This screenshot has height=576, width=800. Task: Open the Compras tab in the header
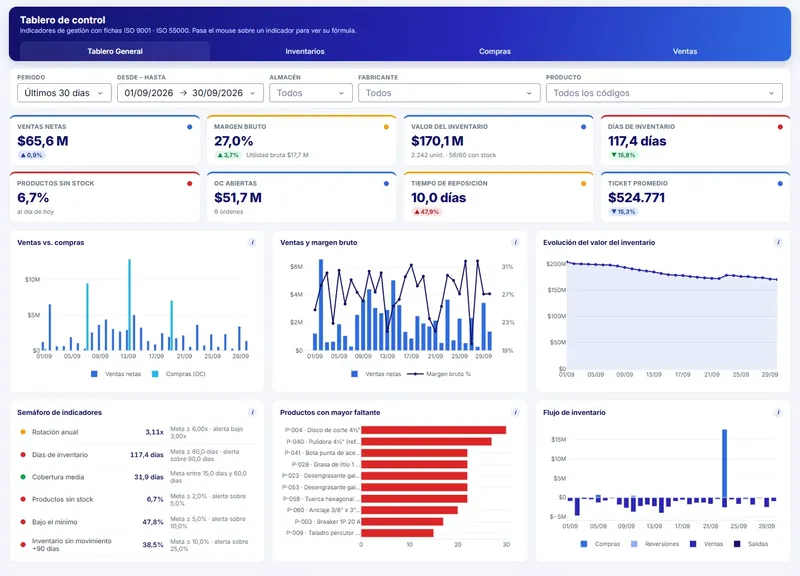494,51
